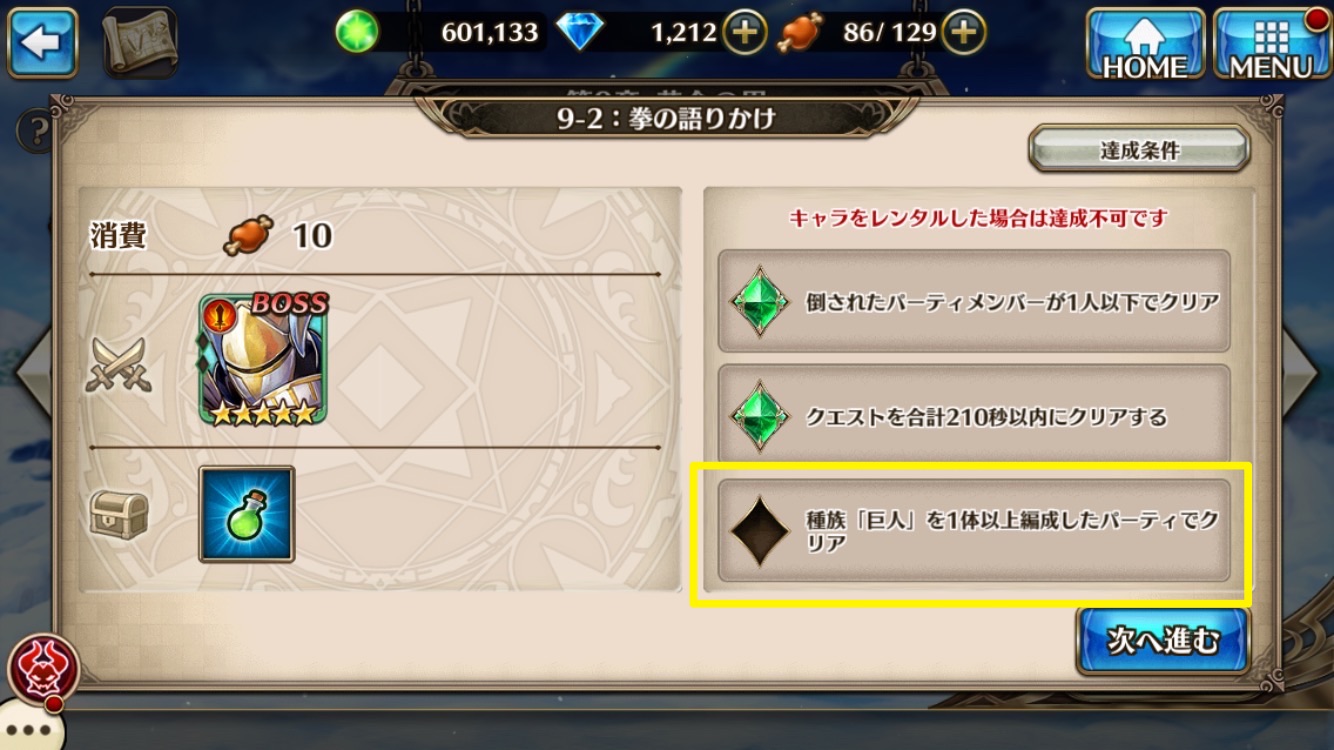Screen dimensions: 1334x750
Task: Tap the blue back arrow icon
Action: pyautogui.click(x=42, y=42)
